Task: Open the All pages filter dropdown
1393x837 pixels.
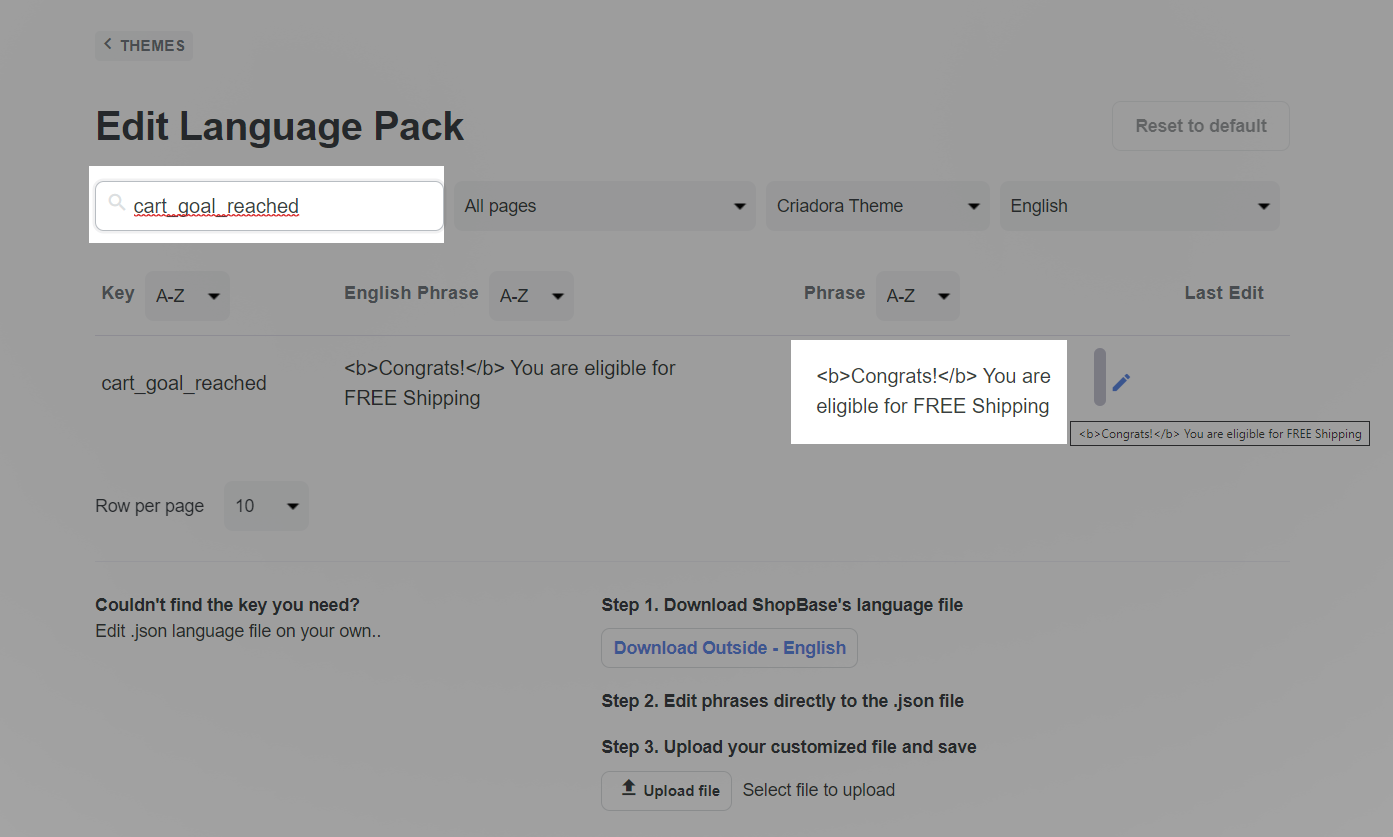Action: [605, 206]
